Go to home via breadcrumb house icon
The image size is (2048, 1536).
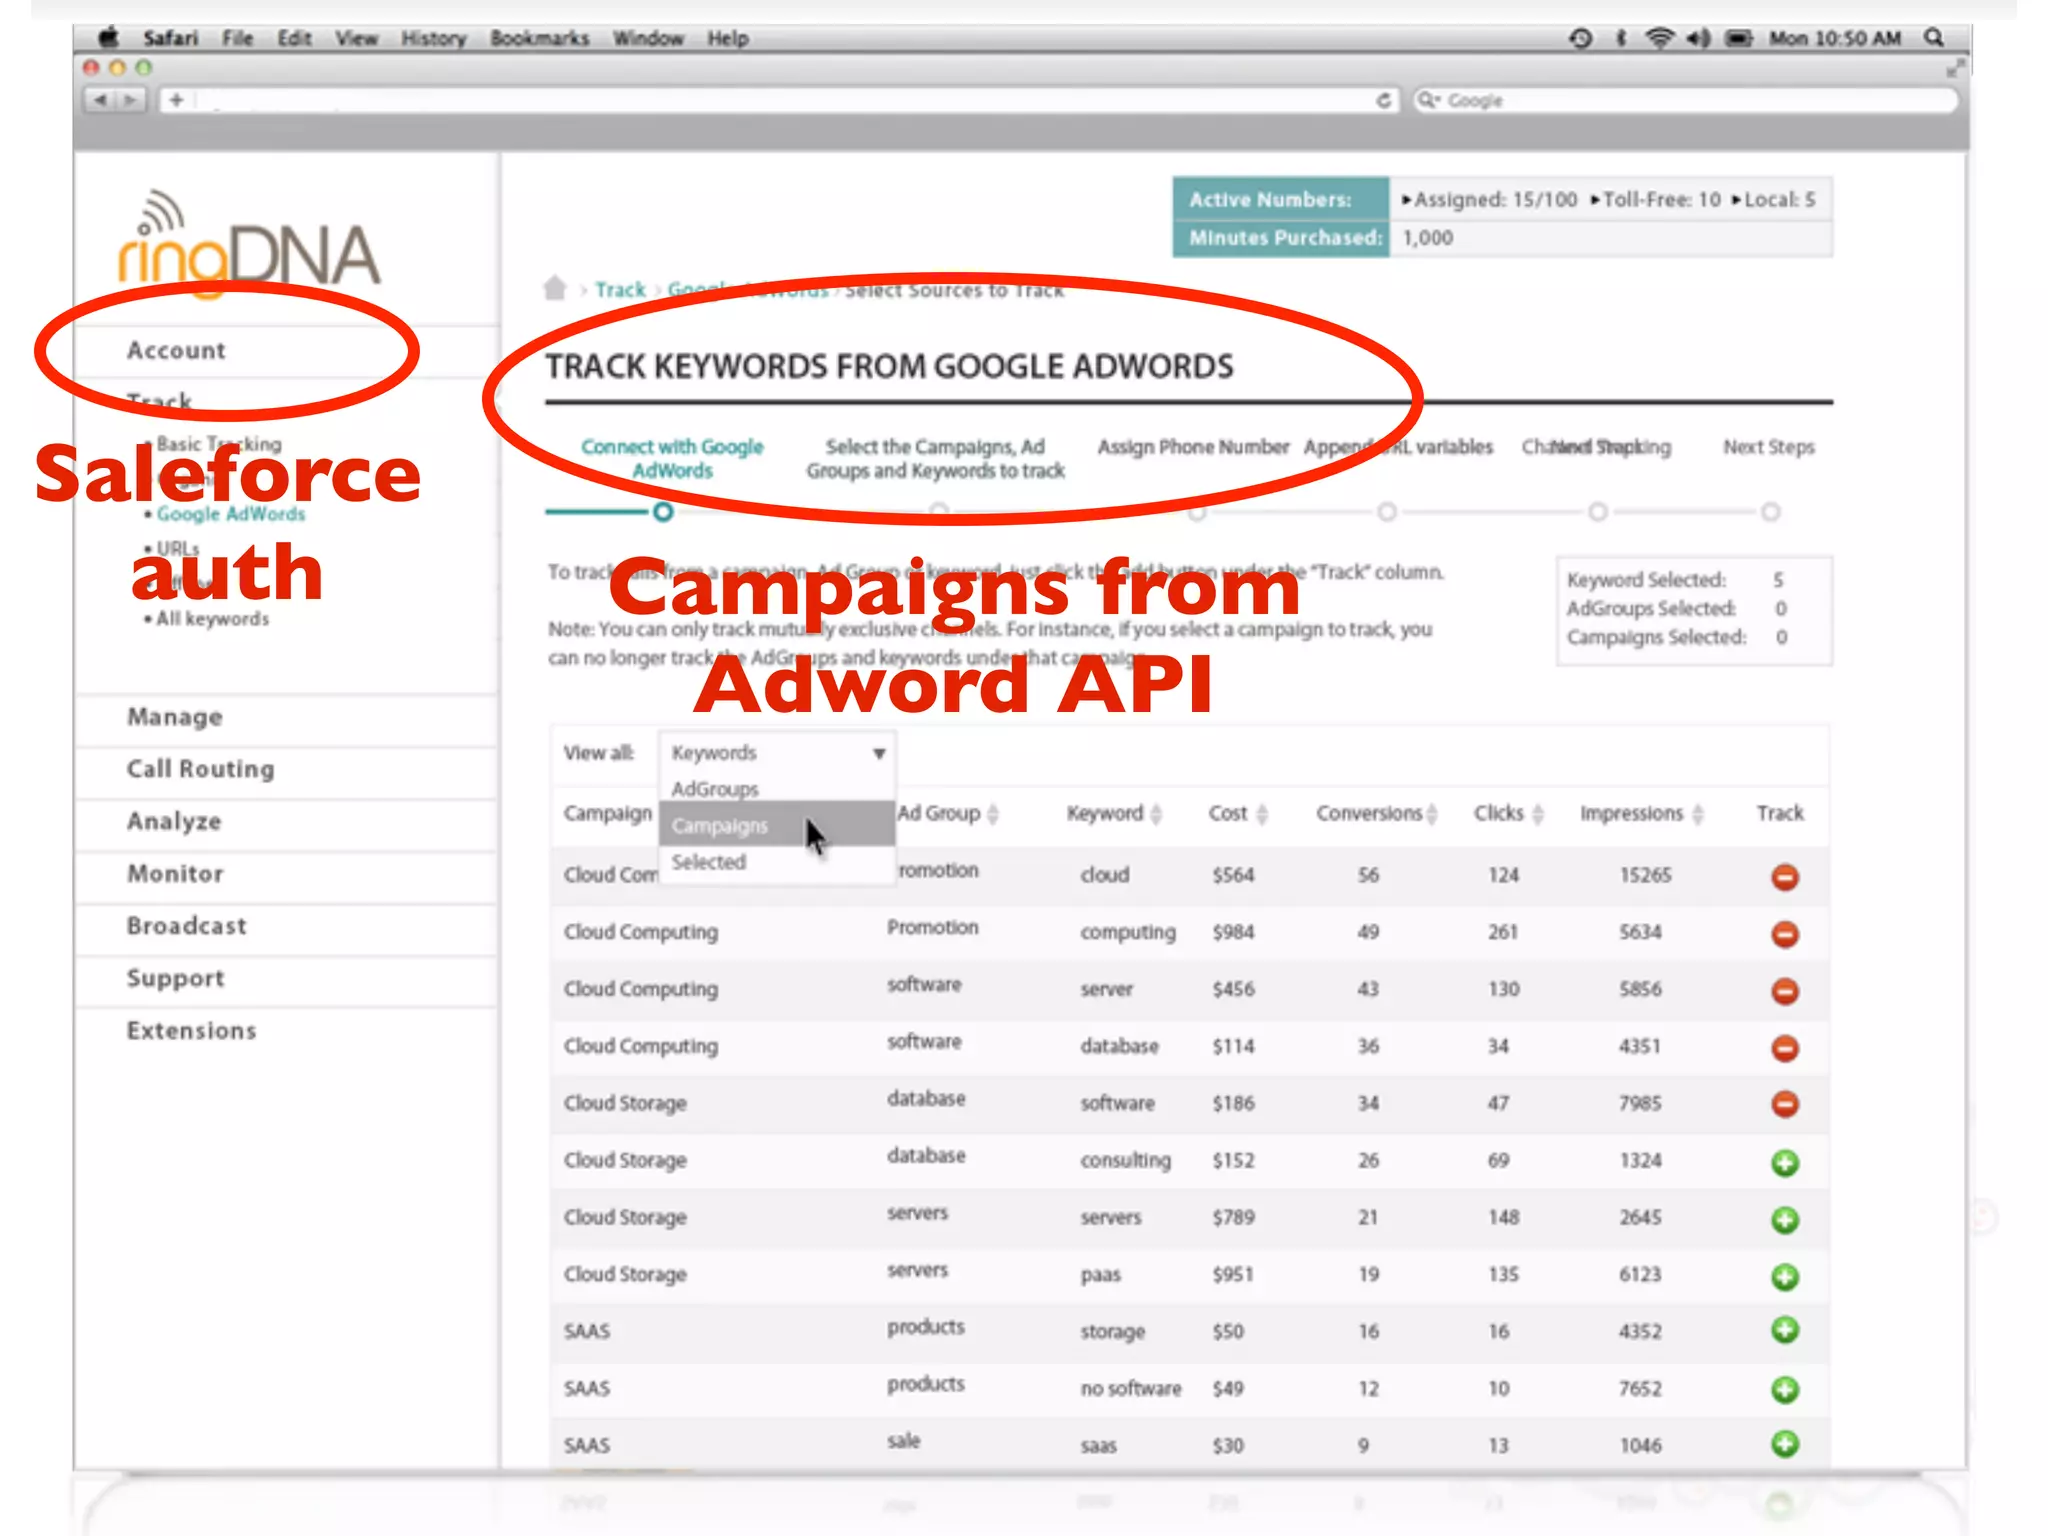[x=555, y=288]
